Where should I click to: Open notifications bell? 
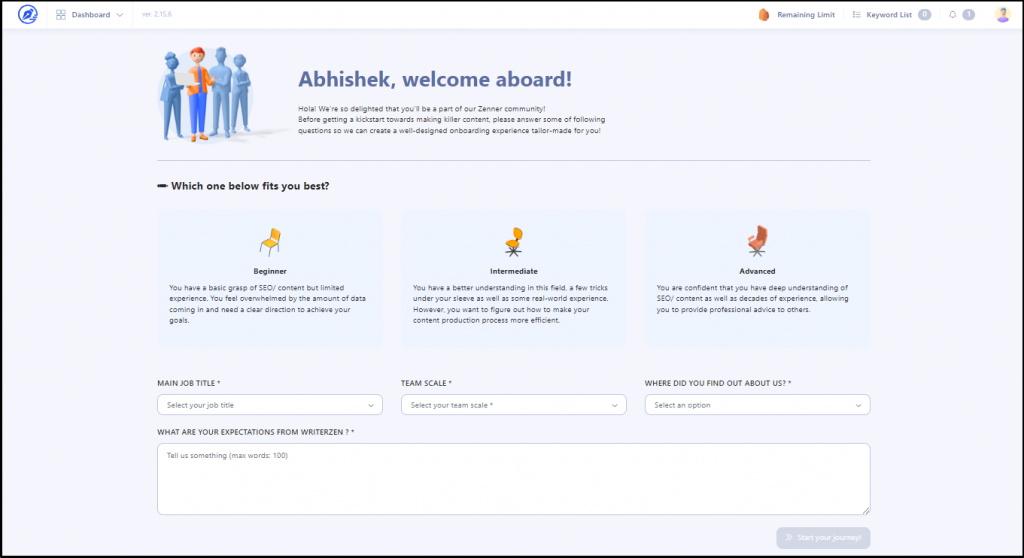(952, 14)
